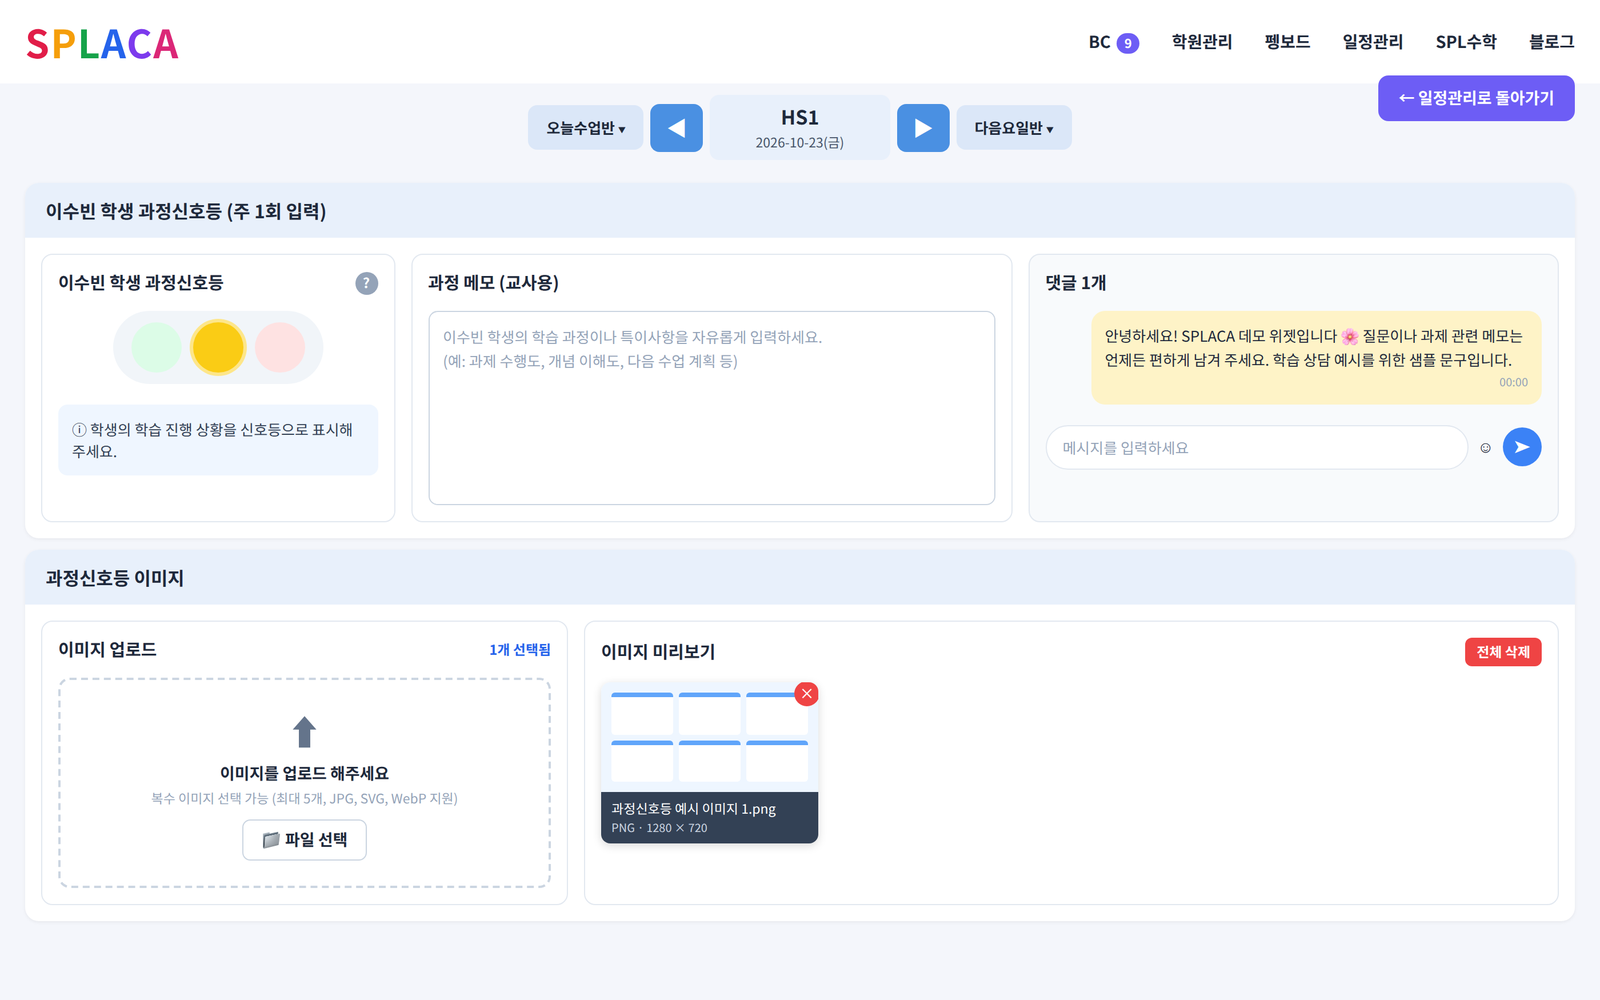Image resolution: width=1600 pixels, height=1000 pixels.
Task: Select the yellow signal light
Action: coord(218,347)
